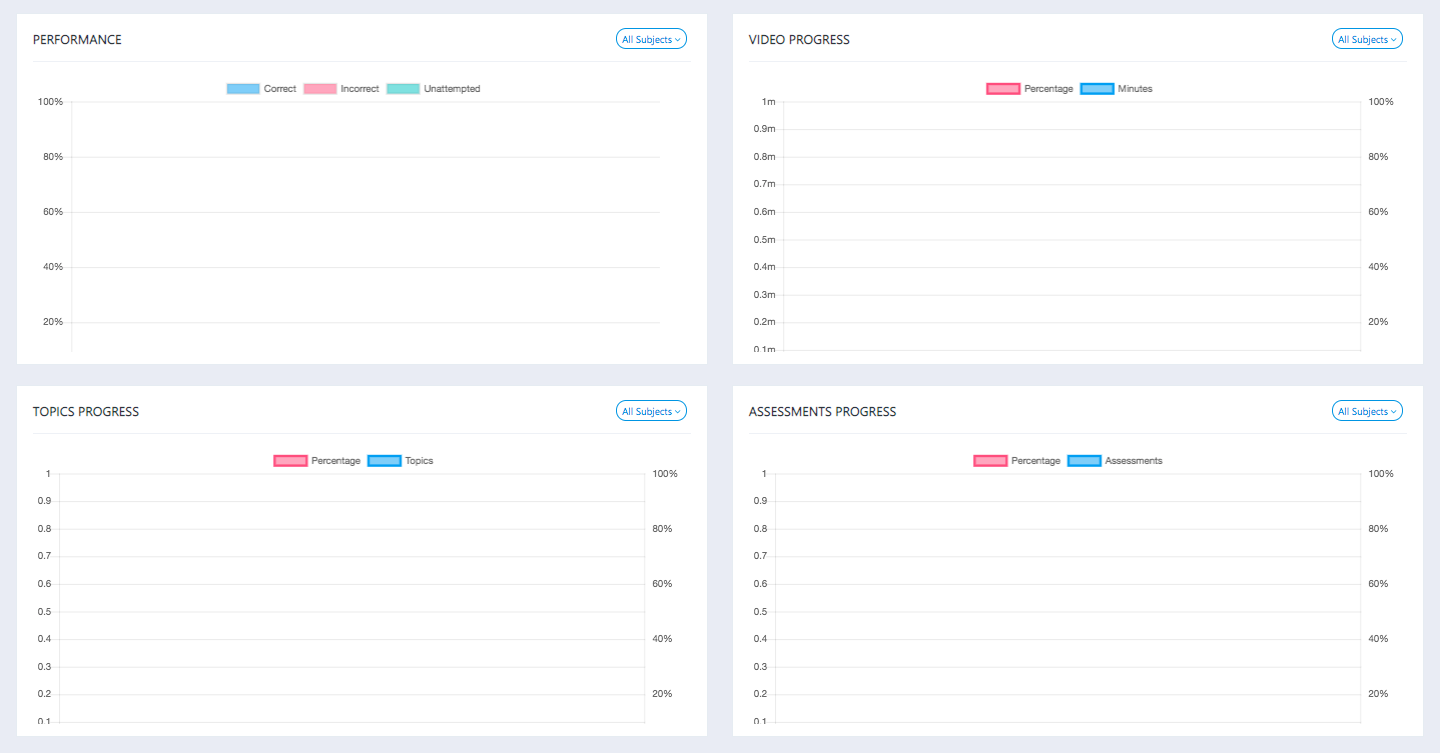Click the 60% axis label in Performance chart

pyautogui.click(x=52, y=212)
